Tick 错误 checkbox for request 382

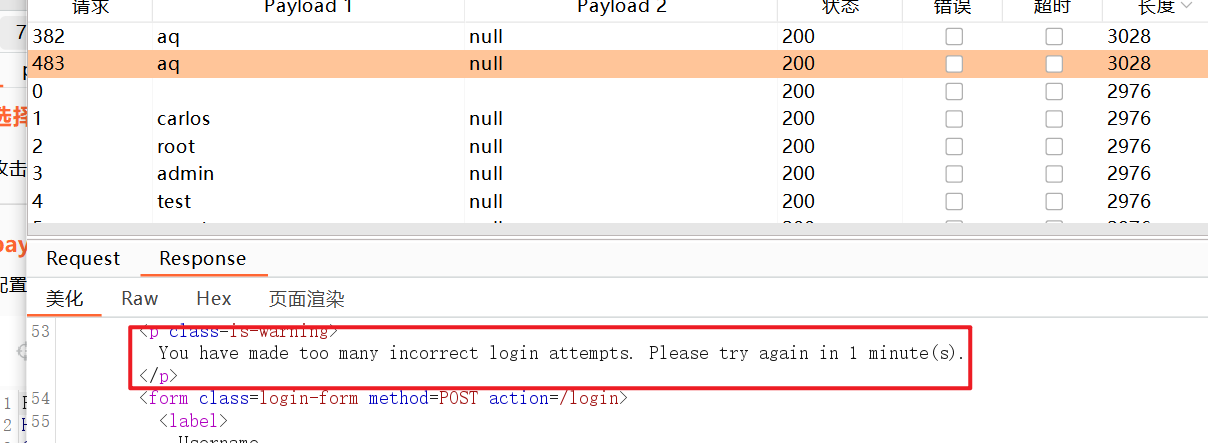pos(954,37)
